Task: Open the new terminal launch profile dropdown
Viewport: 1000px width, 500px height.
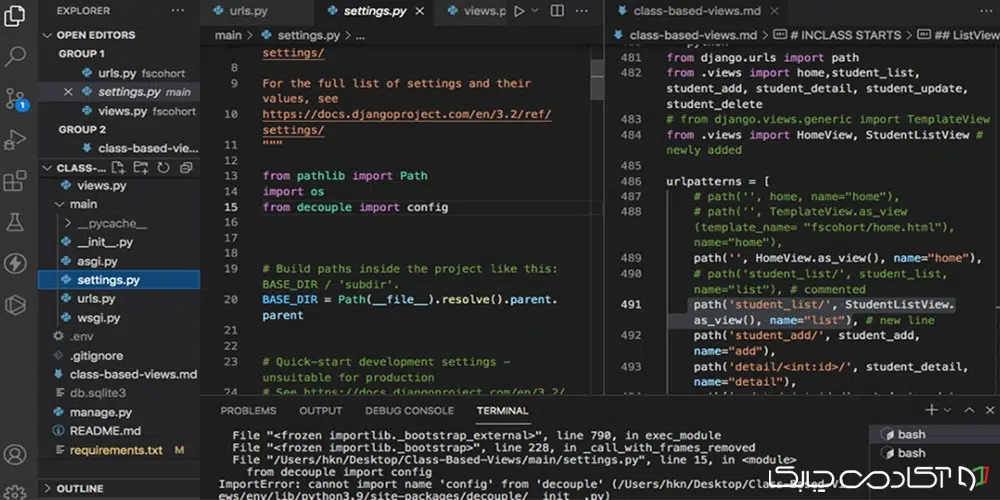Action: (949, 410)
